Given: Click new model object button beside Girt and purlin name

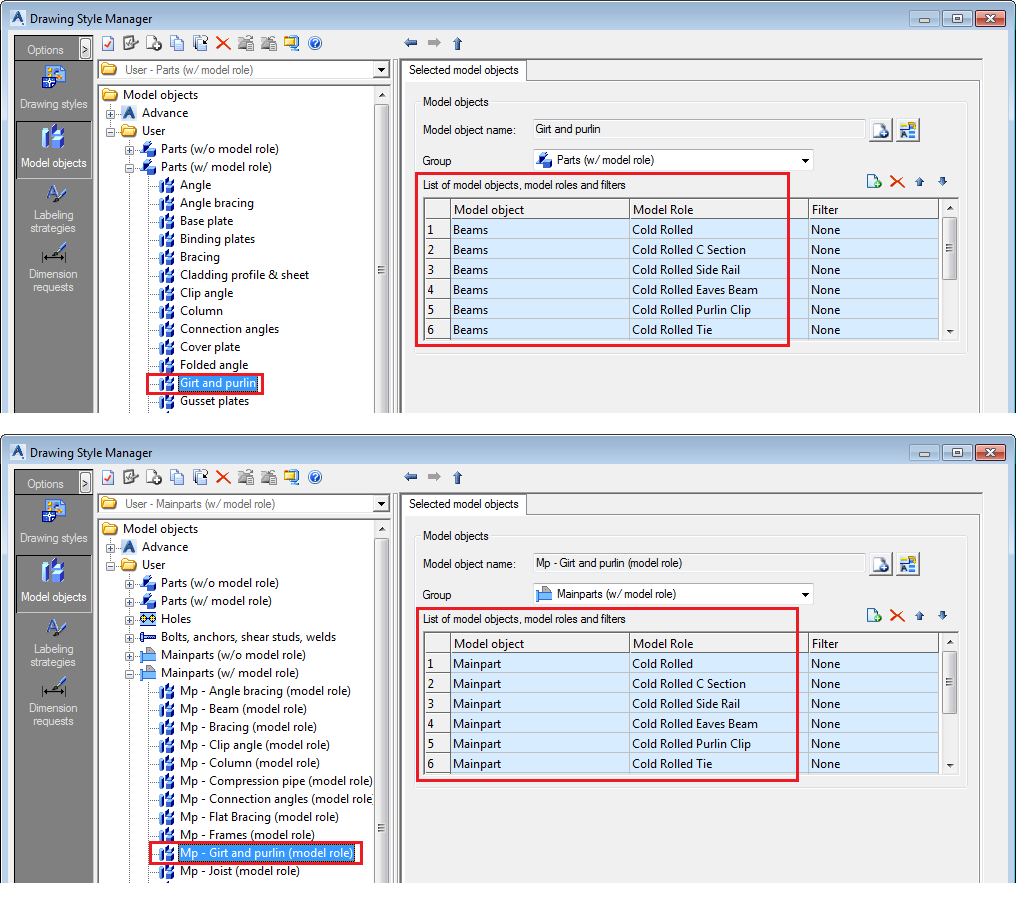Looking at the screenshot, I should pyautogui.click(x=881, y=130).
